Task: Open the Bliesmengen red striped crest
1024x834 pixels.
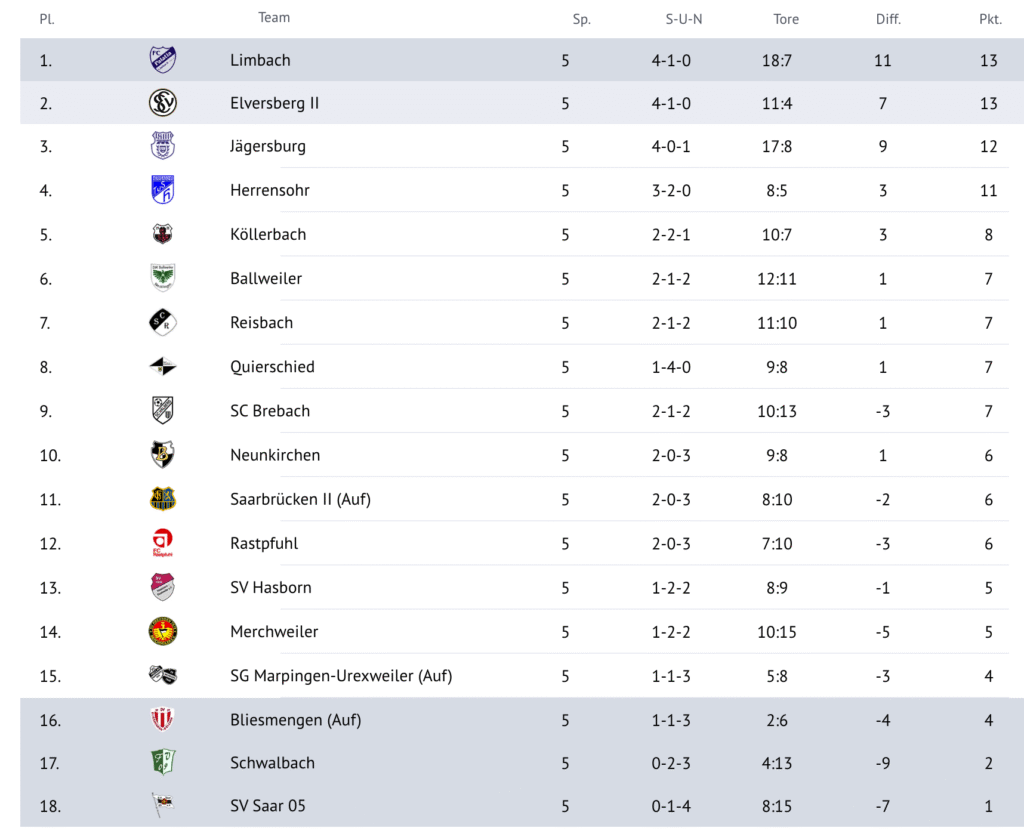Action: [x=163, y=720]
